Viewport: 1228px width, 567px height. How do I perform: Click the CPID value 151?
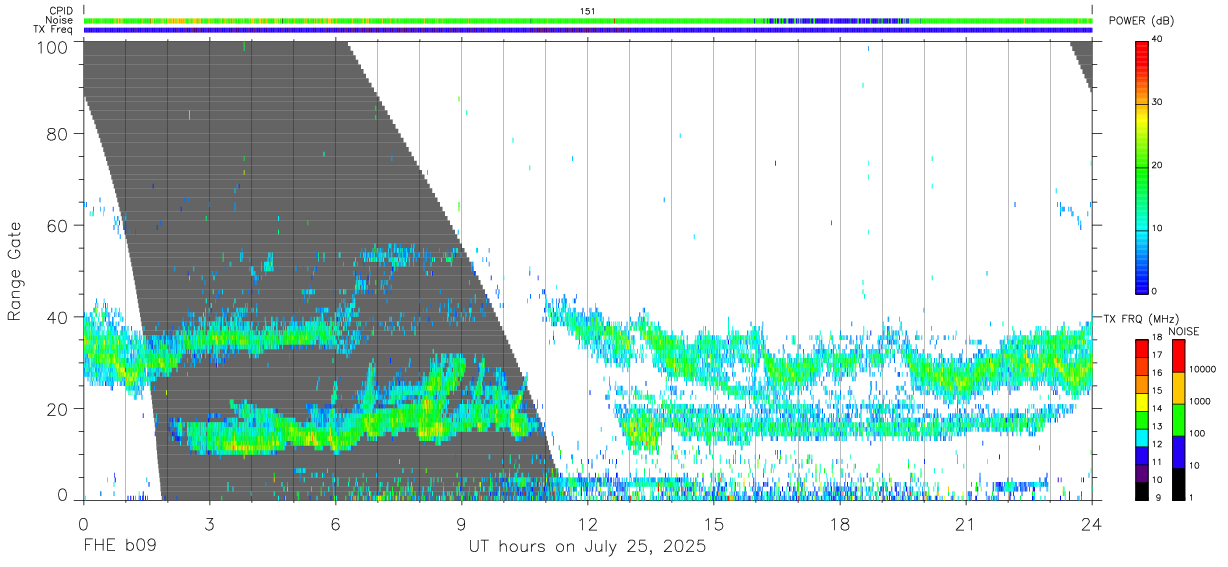pos(588,10)
